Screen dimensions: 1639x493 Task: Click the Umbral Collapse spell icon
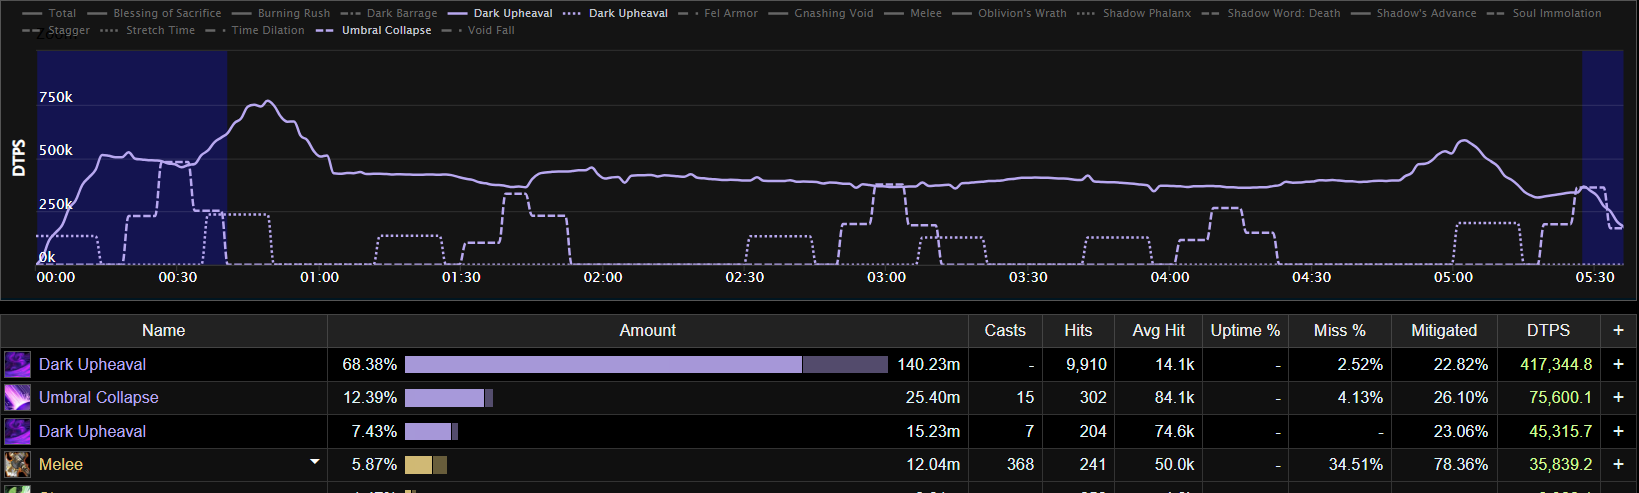coord(18,398)
